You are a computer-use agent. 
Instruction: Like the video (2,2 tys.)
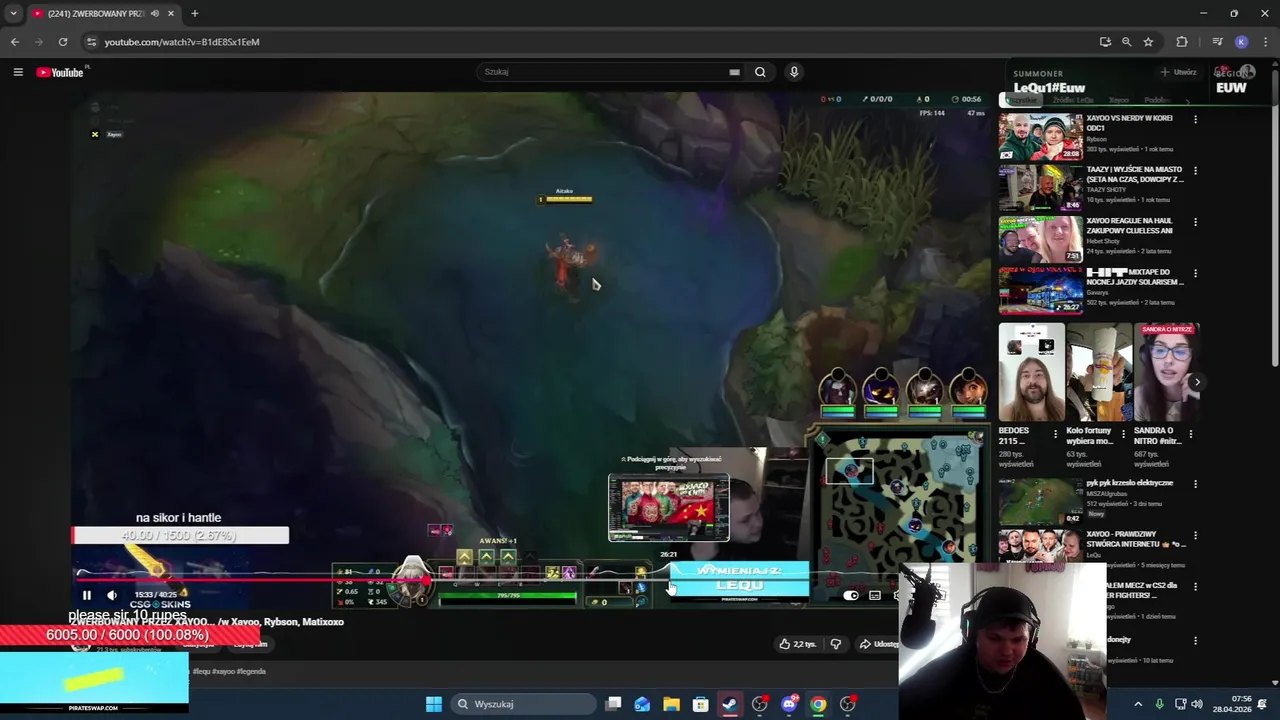798,644
